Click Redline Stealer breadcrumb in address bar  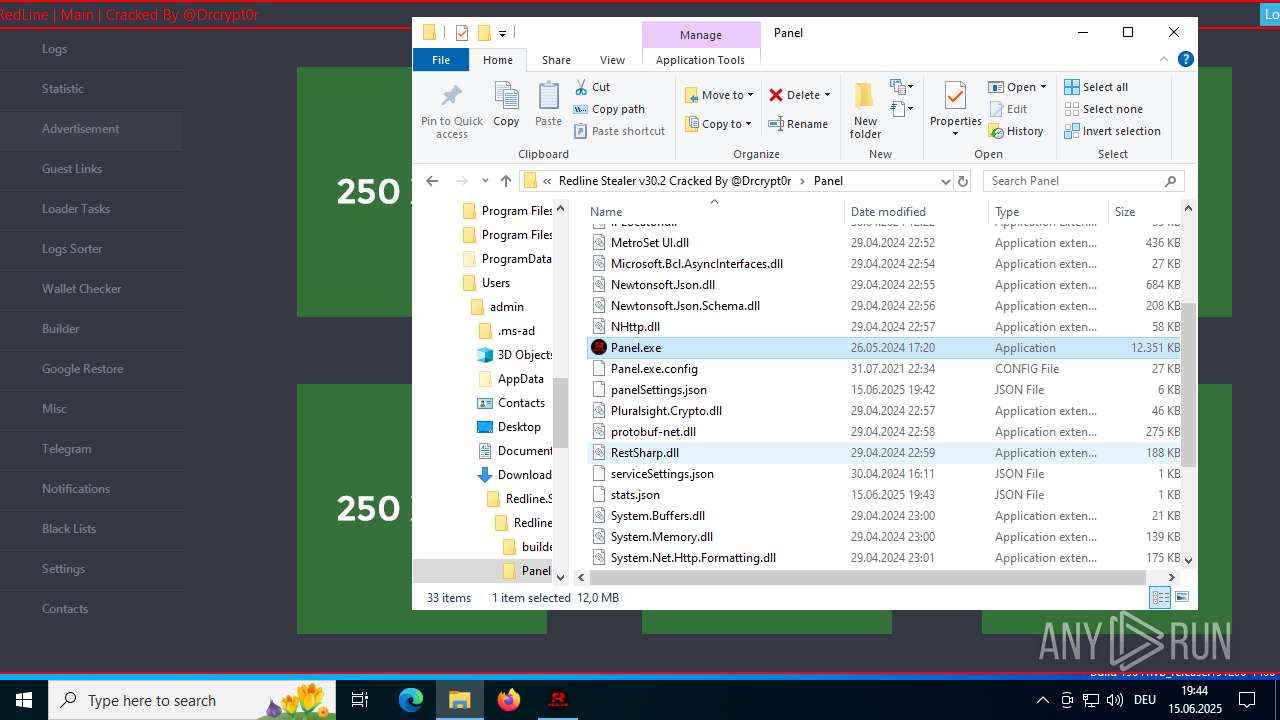click(x=675, y=181)
